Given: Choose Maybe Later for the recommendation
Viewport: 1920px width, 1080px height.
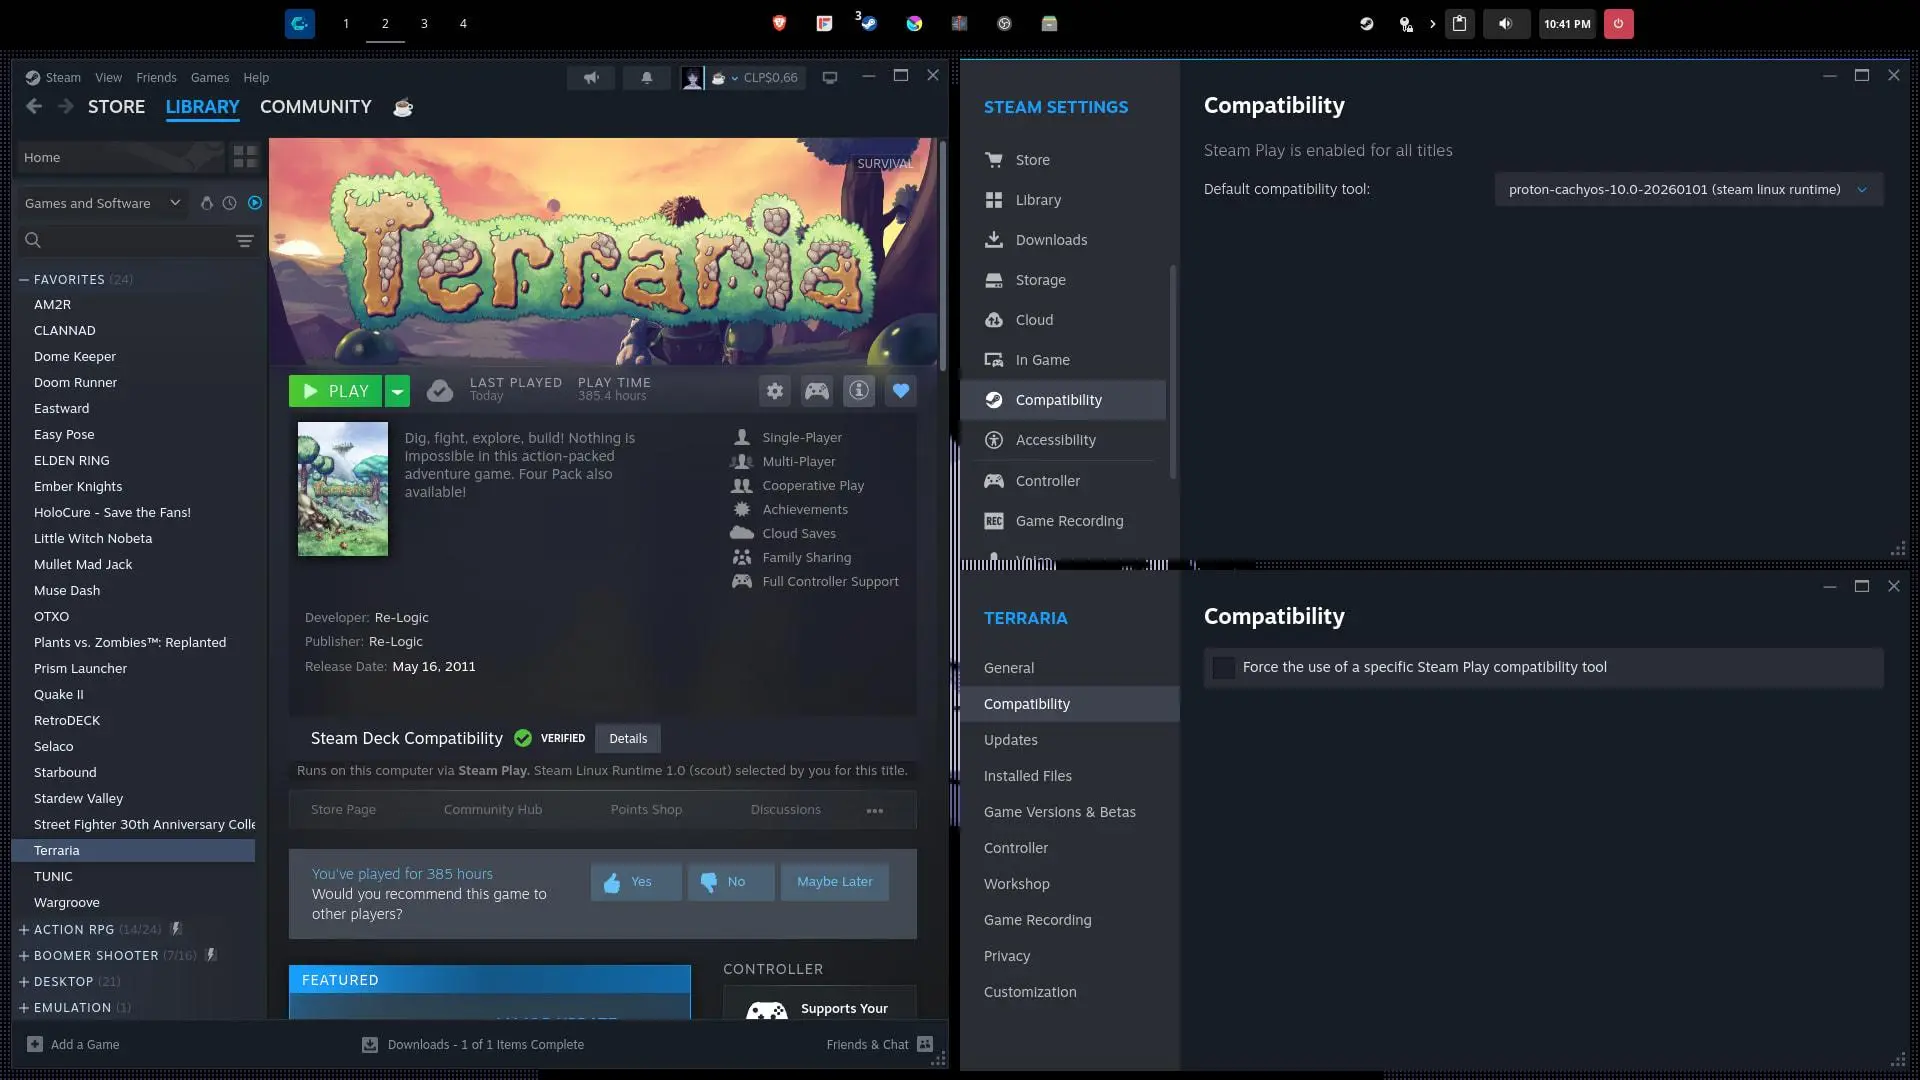Looking at the screenshot, I should (x=835, y=882).
